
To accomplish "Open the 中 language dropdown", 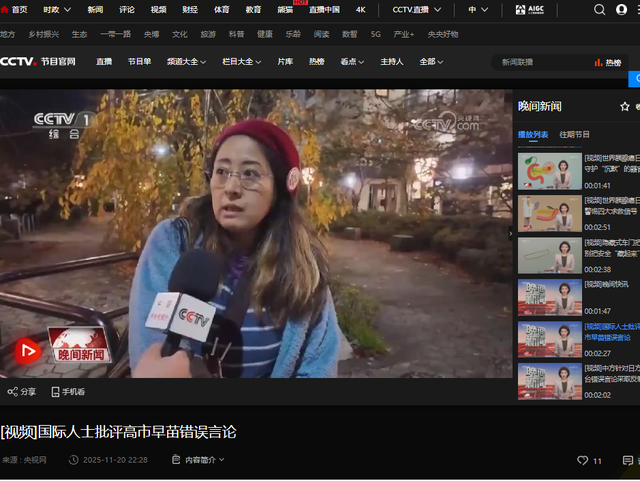I will [478, 9].
